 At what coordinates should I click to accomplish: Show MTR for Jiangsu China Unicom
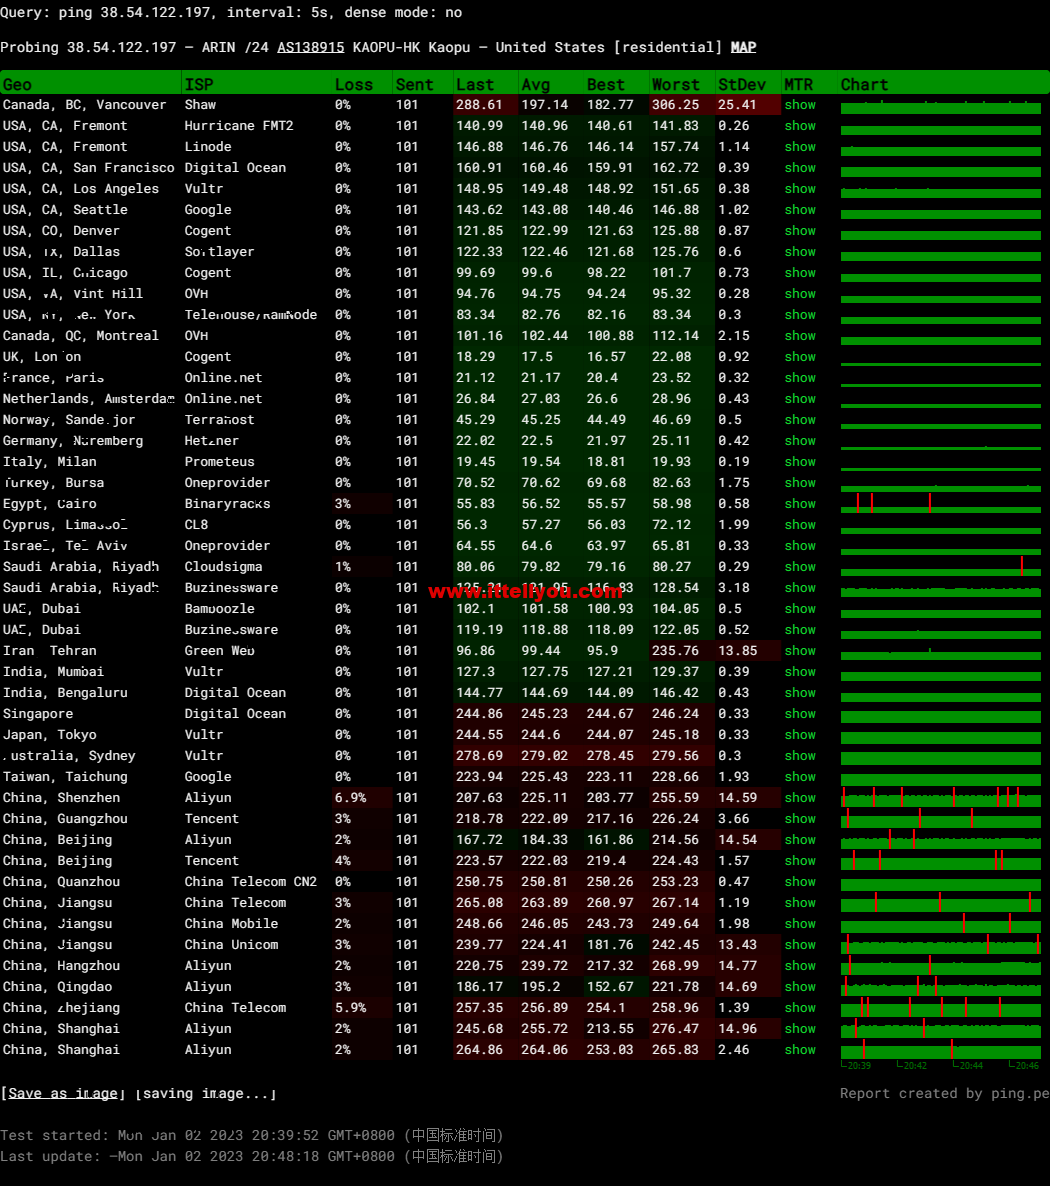tap(800, 945)
